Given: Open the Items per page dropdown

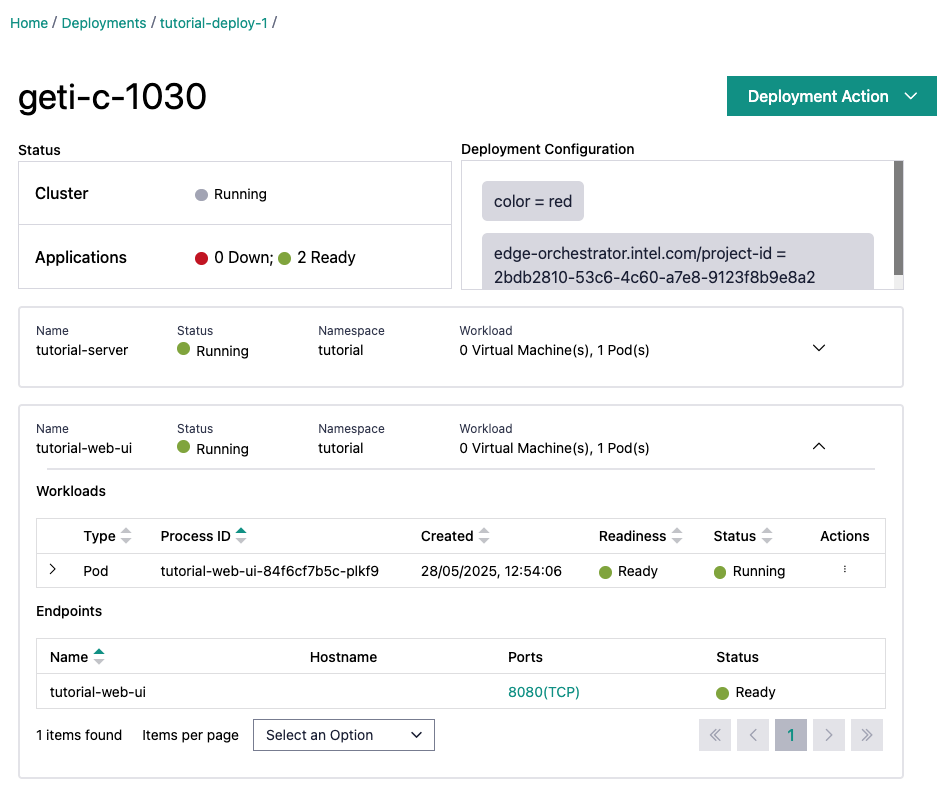Looking at the screenshot, I should [x=344, y=735].
